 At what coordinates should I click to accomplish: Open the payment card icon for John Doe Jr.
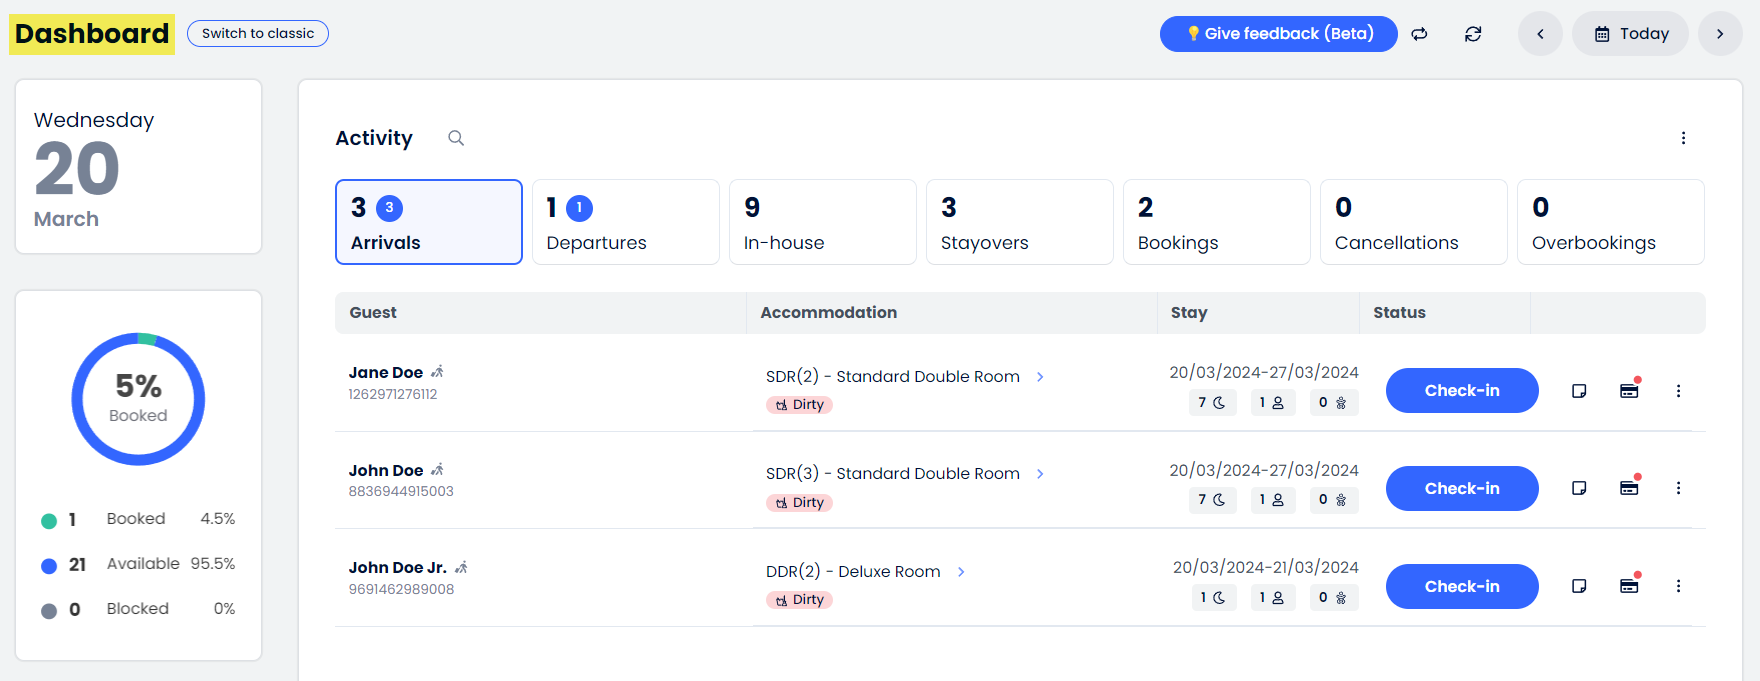coord(1630,585)
